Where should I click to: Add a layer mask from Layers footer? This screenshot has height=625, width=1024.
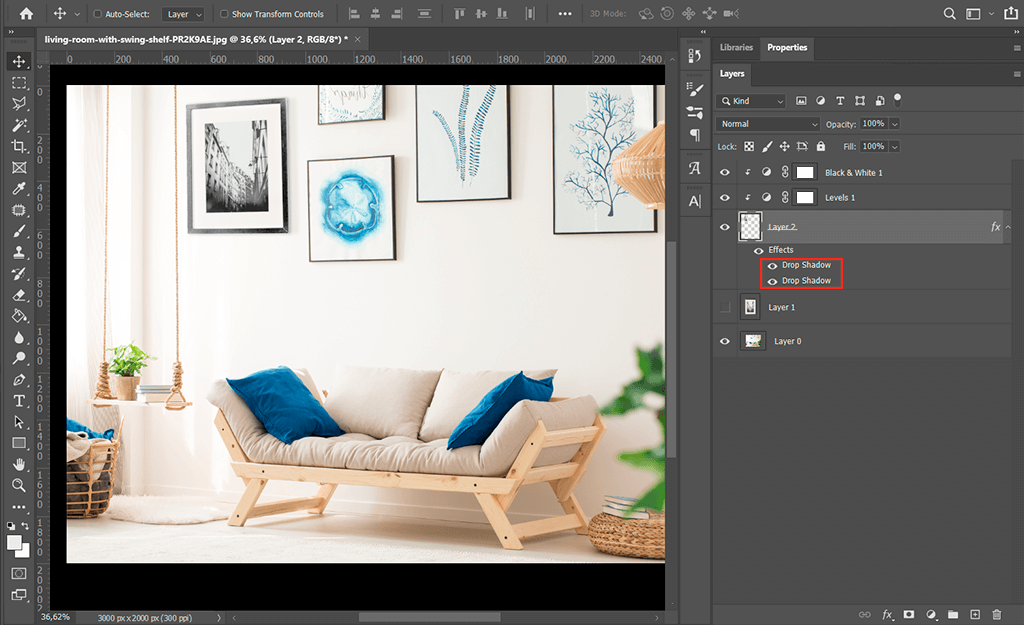[908, 614]
